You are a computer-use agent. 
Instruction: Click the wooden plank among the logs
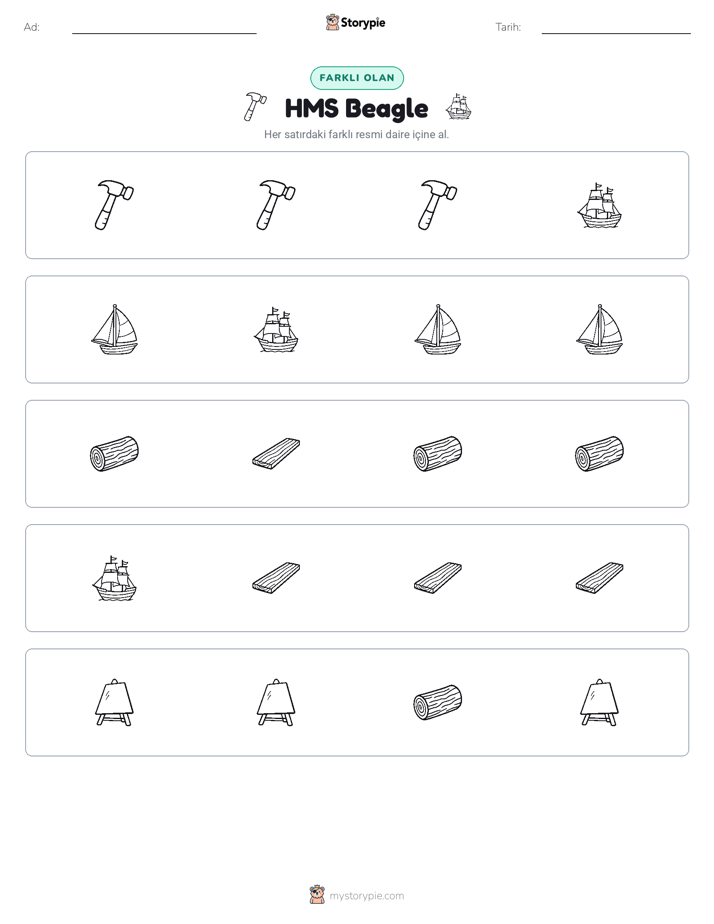[x=276, y=454]
